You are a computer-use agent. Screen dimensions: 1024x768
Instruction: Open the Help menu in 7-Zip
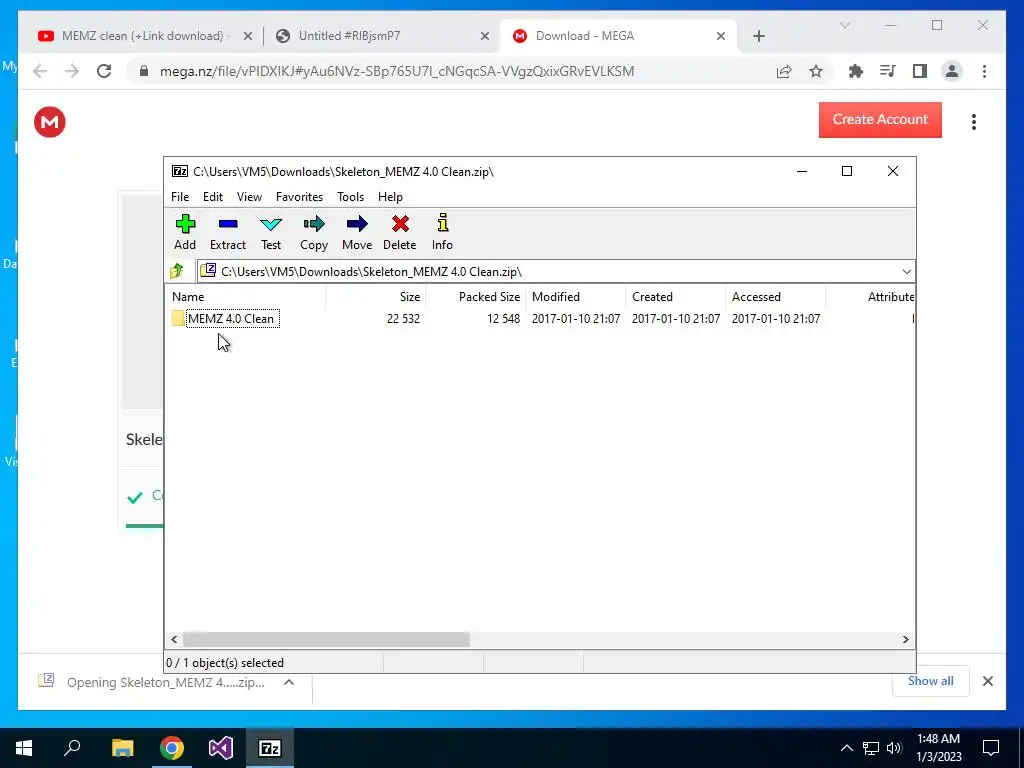390,197
